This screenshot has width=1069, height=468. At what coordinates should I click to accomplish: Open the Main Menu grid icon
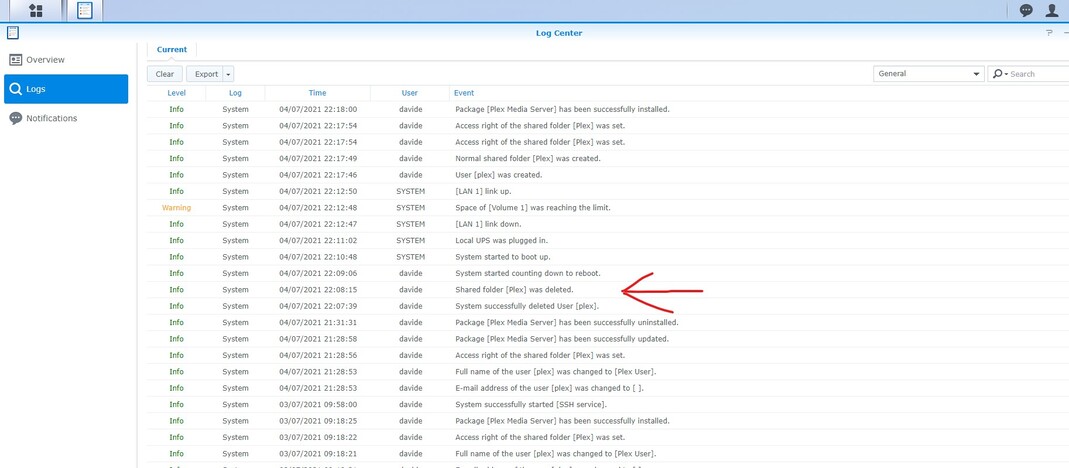35,10
